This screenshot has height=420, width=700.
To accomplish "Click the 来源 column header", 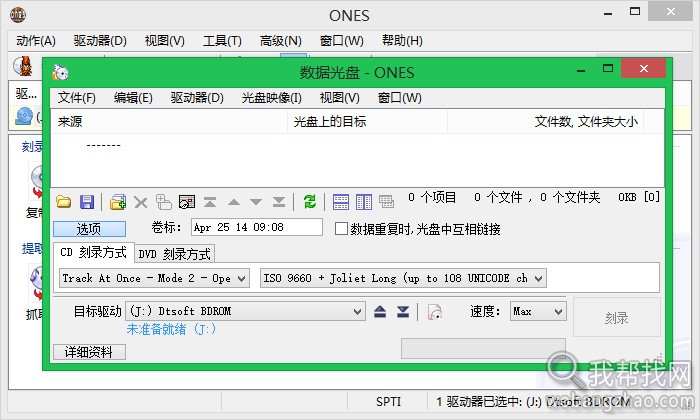I will pos(169,121).
